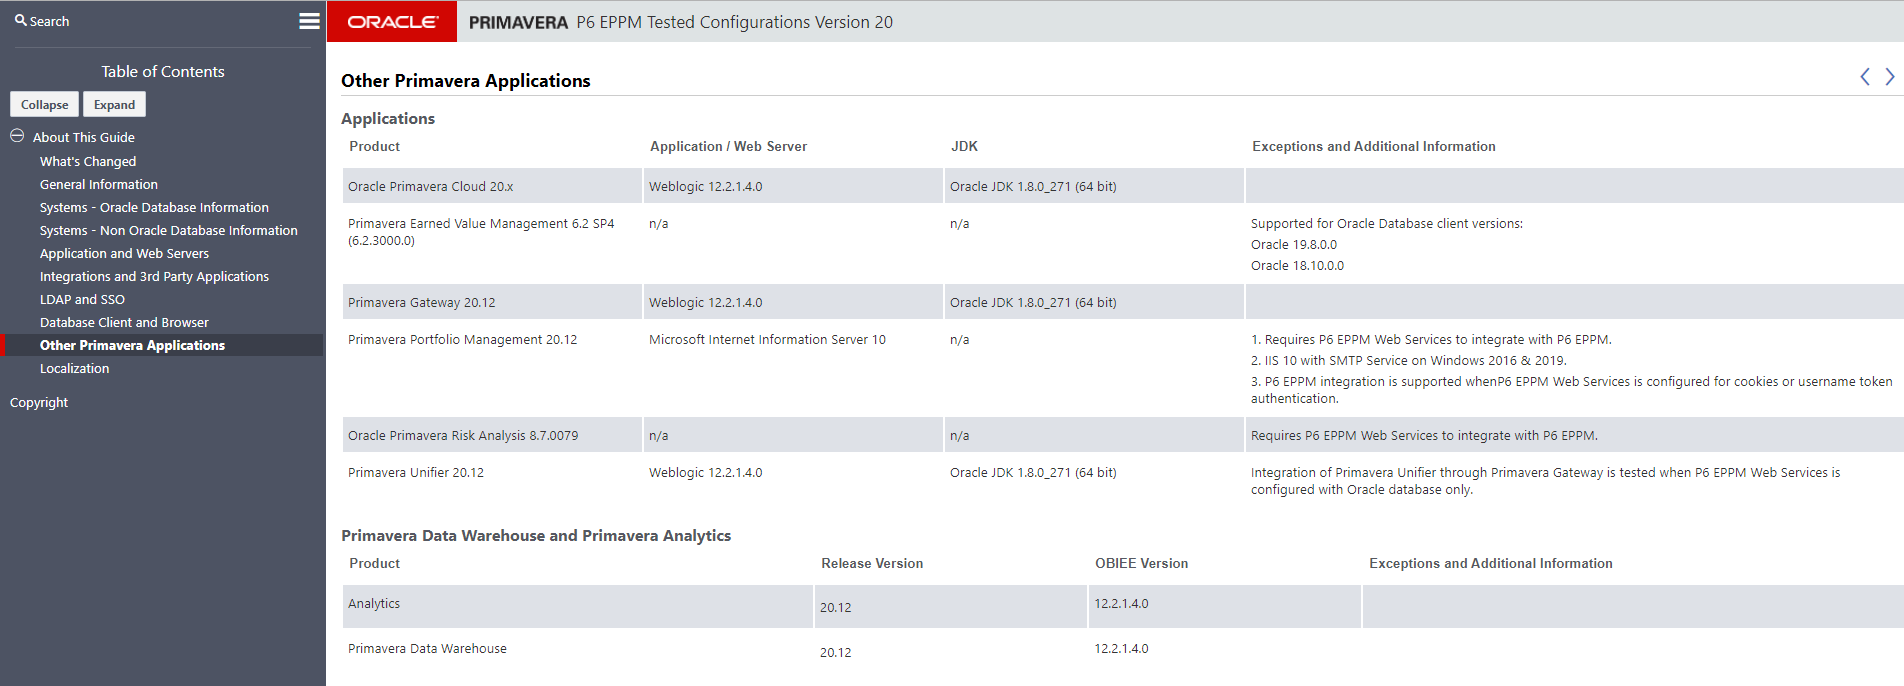1904x686 pixels.
Task: Click Primavera Data Warehouse and Analytics heading
Action: tap(536, 535)
